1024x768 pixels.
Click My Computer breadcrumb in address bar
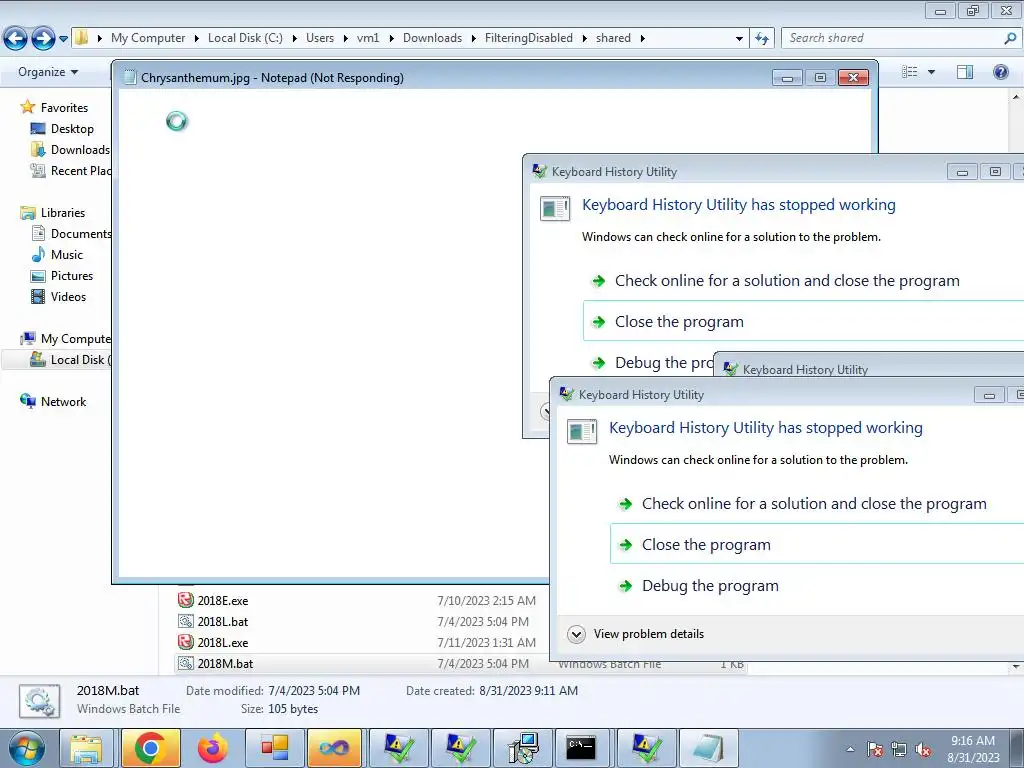click(x=148, y=38)
